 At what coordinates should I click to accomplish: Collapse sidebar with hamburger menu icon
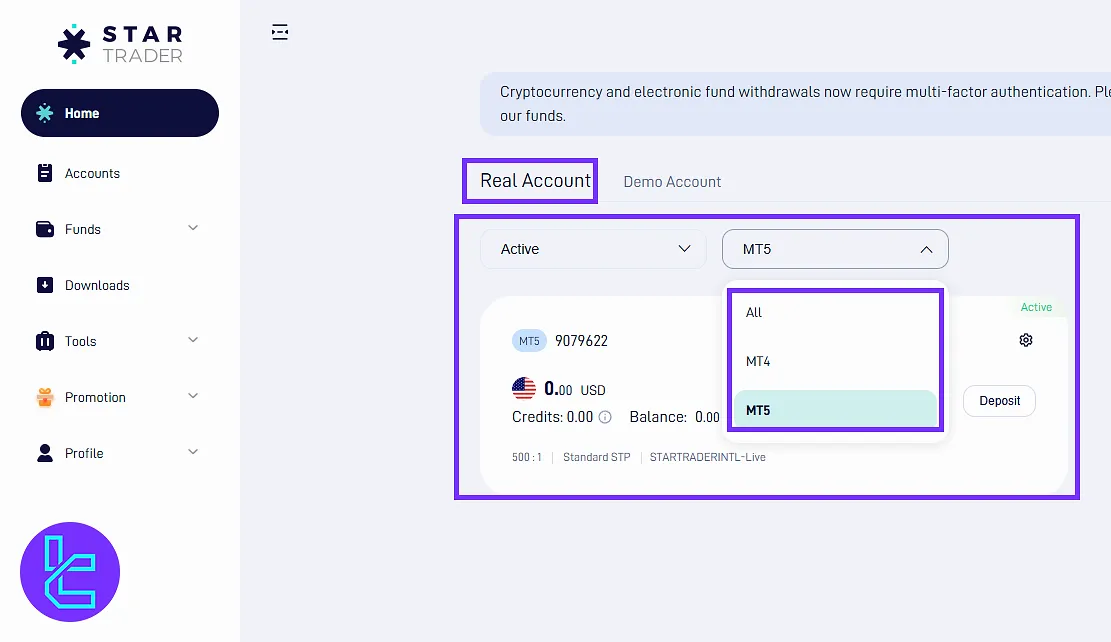pyautogui.click(x=280, y=32)
